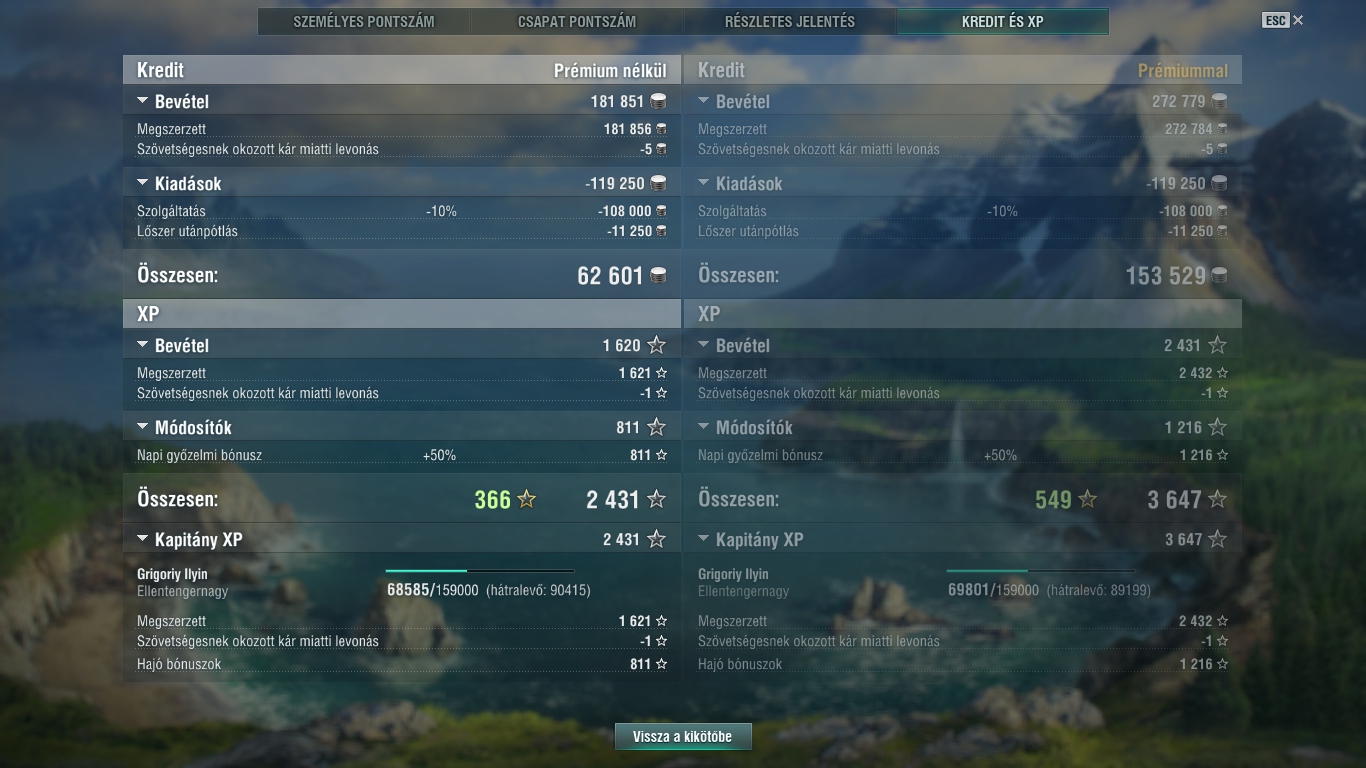Click the star icon beside premium 3 647 total
This screenshot has height=768, width=1366.
[1217, 499]
